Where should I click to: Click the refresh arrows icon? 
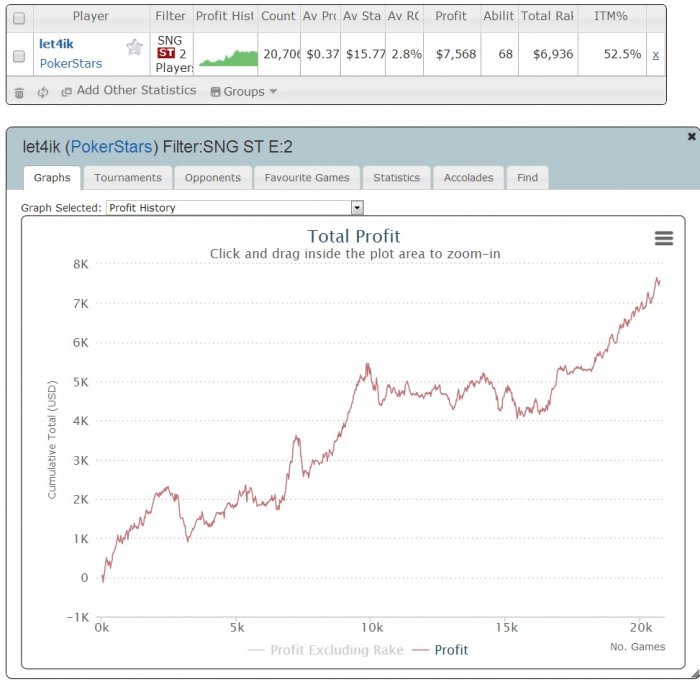click(43, 92)
